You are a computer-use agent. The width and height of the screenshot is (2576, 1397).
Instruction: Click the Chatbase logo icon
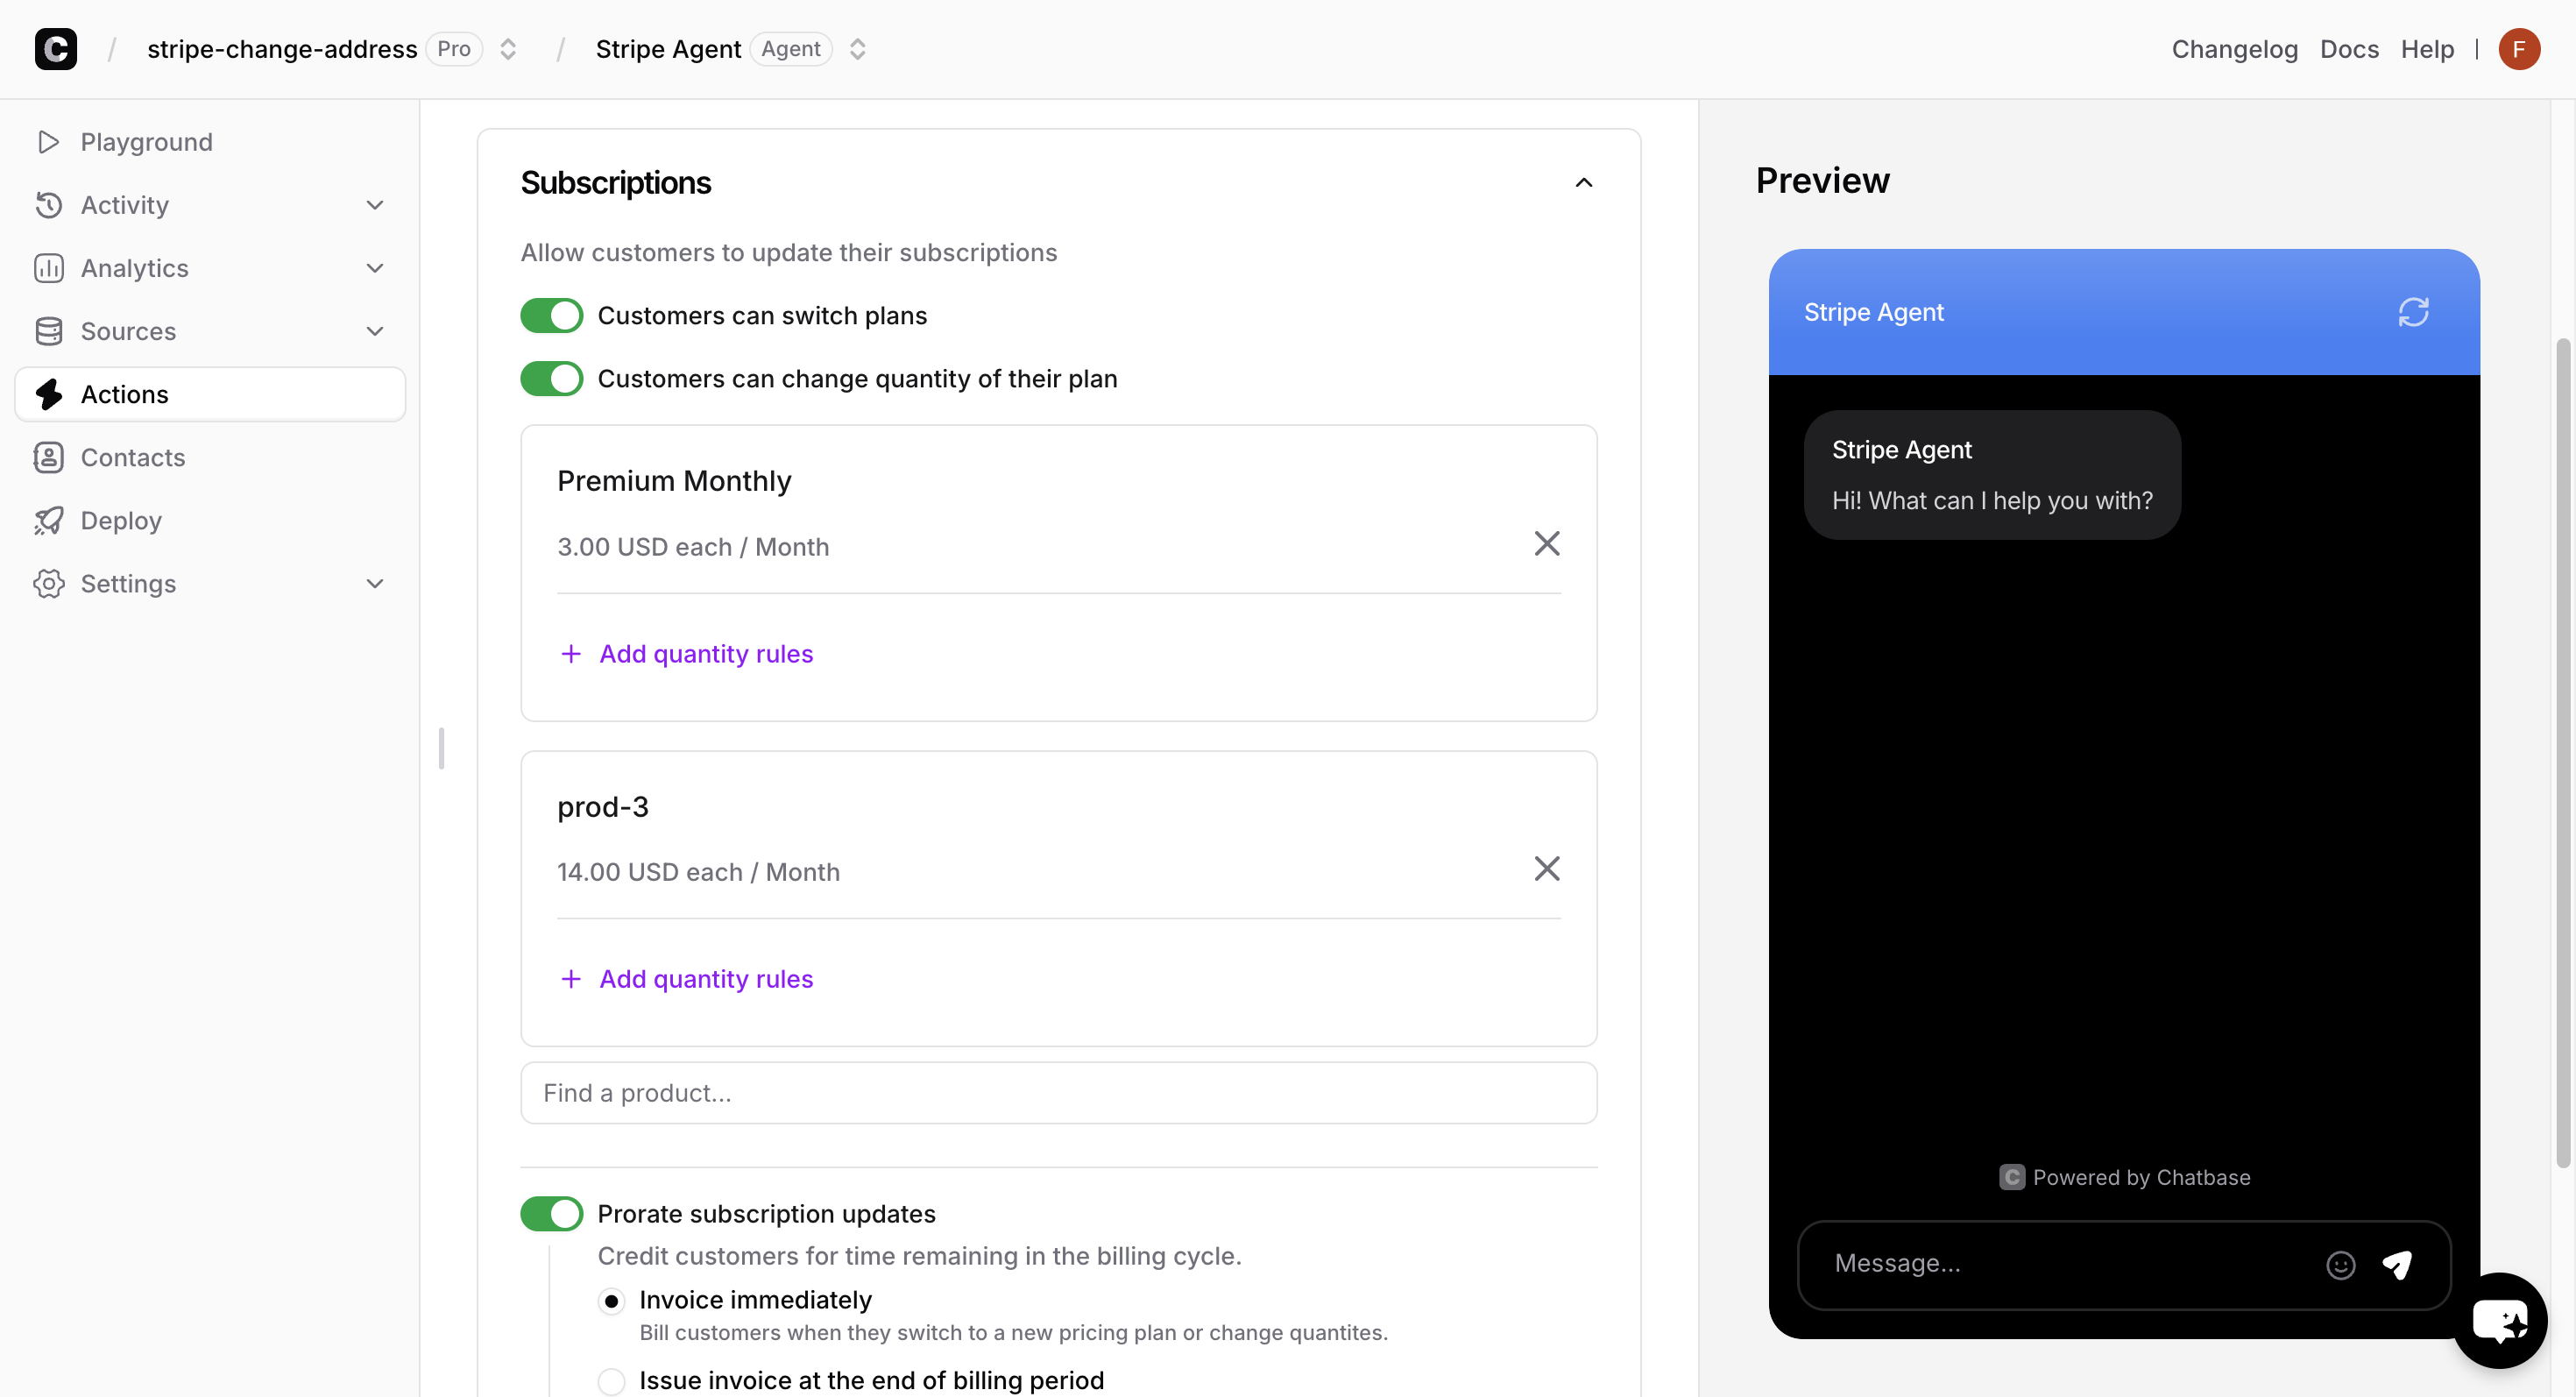(56, 49)
